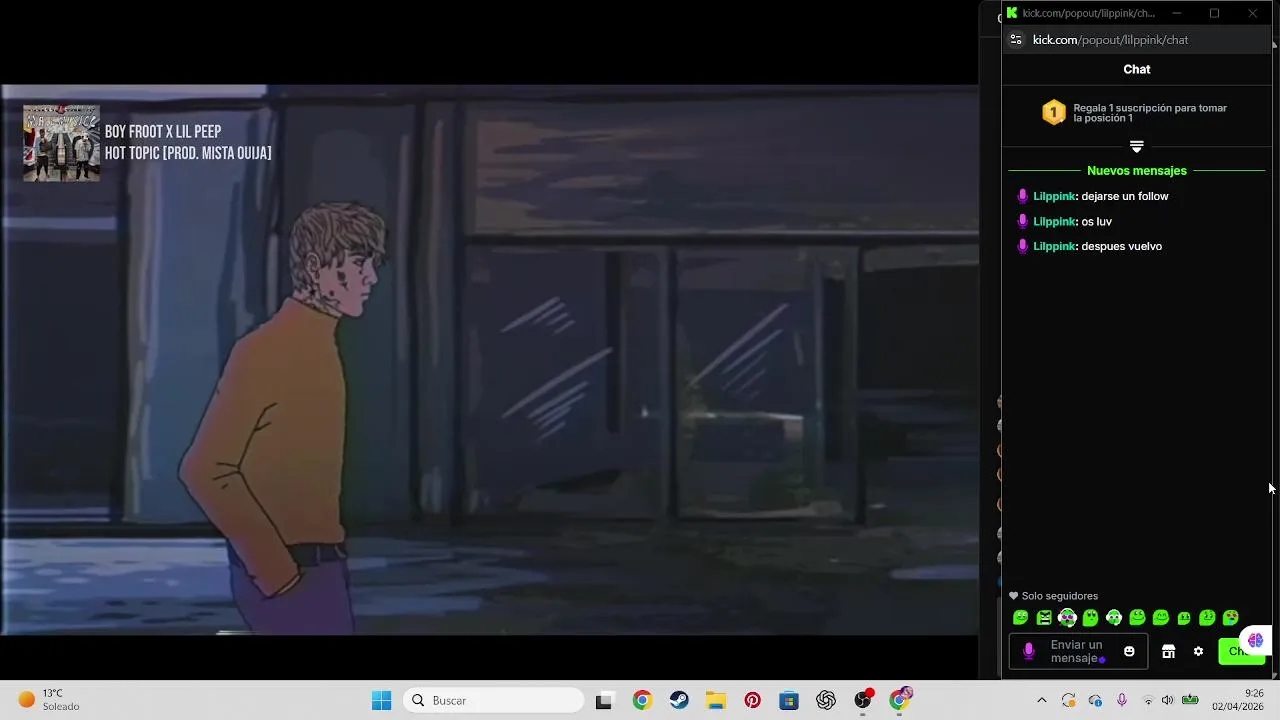Click chat message 'dejarse un follow'
The image size is (1280, 720).
point(1125,196)
